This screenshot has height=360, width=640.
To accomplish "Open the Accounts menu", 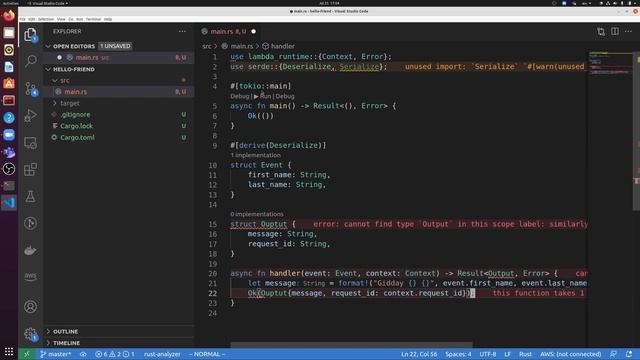I will point(31,307).
